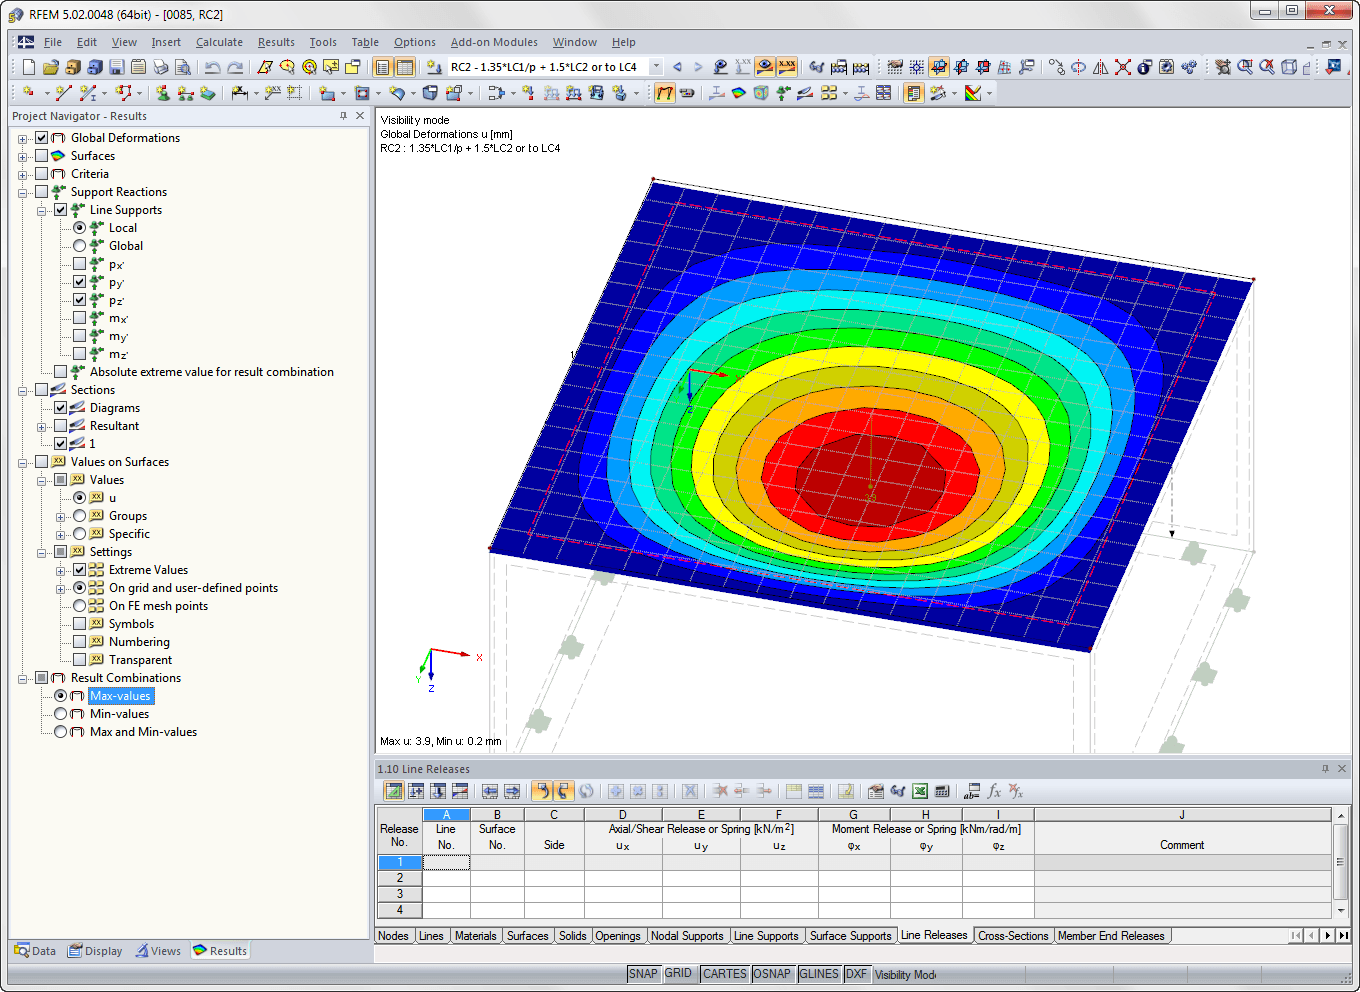Select the On FE mesh points radio button
Screen dimensions: 1360x992
80,606
